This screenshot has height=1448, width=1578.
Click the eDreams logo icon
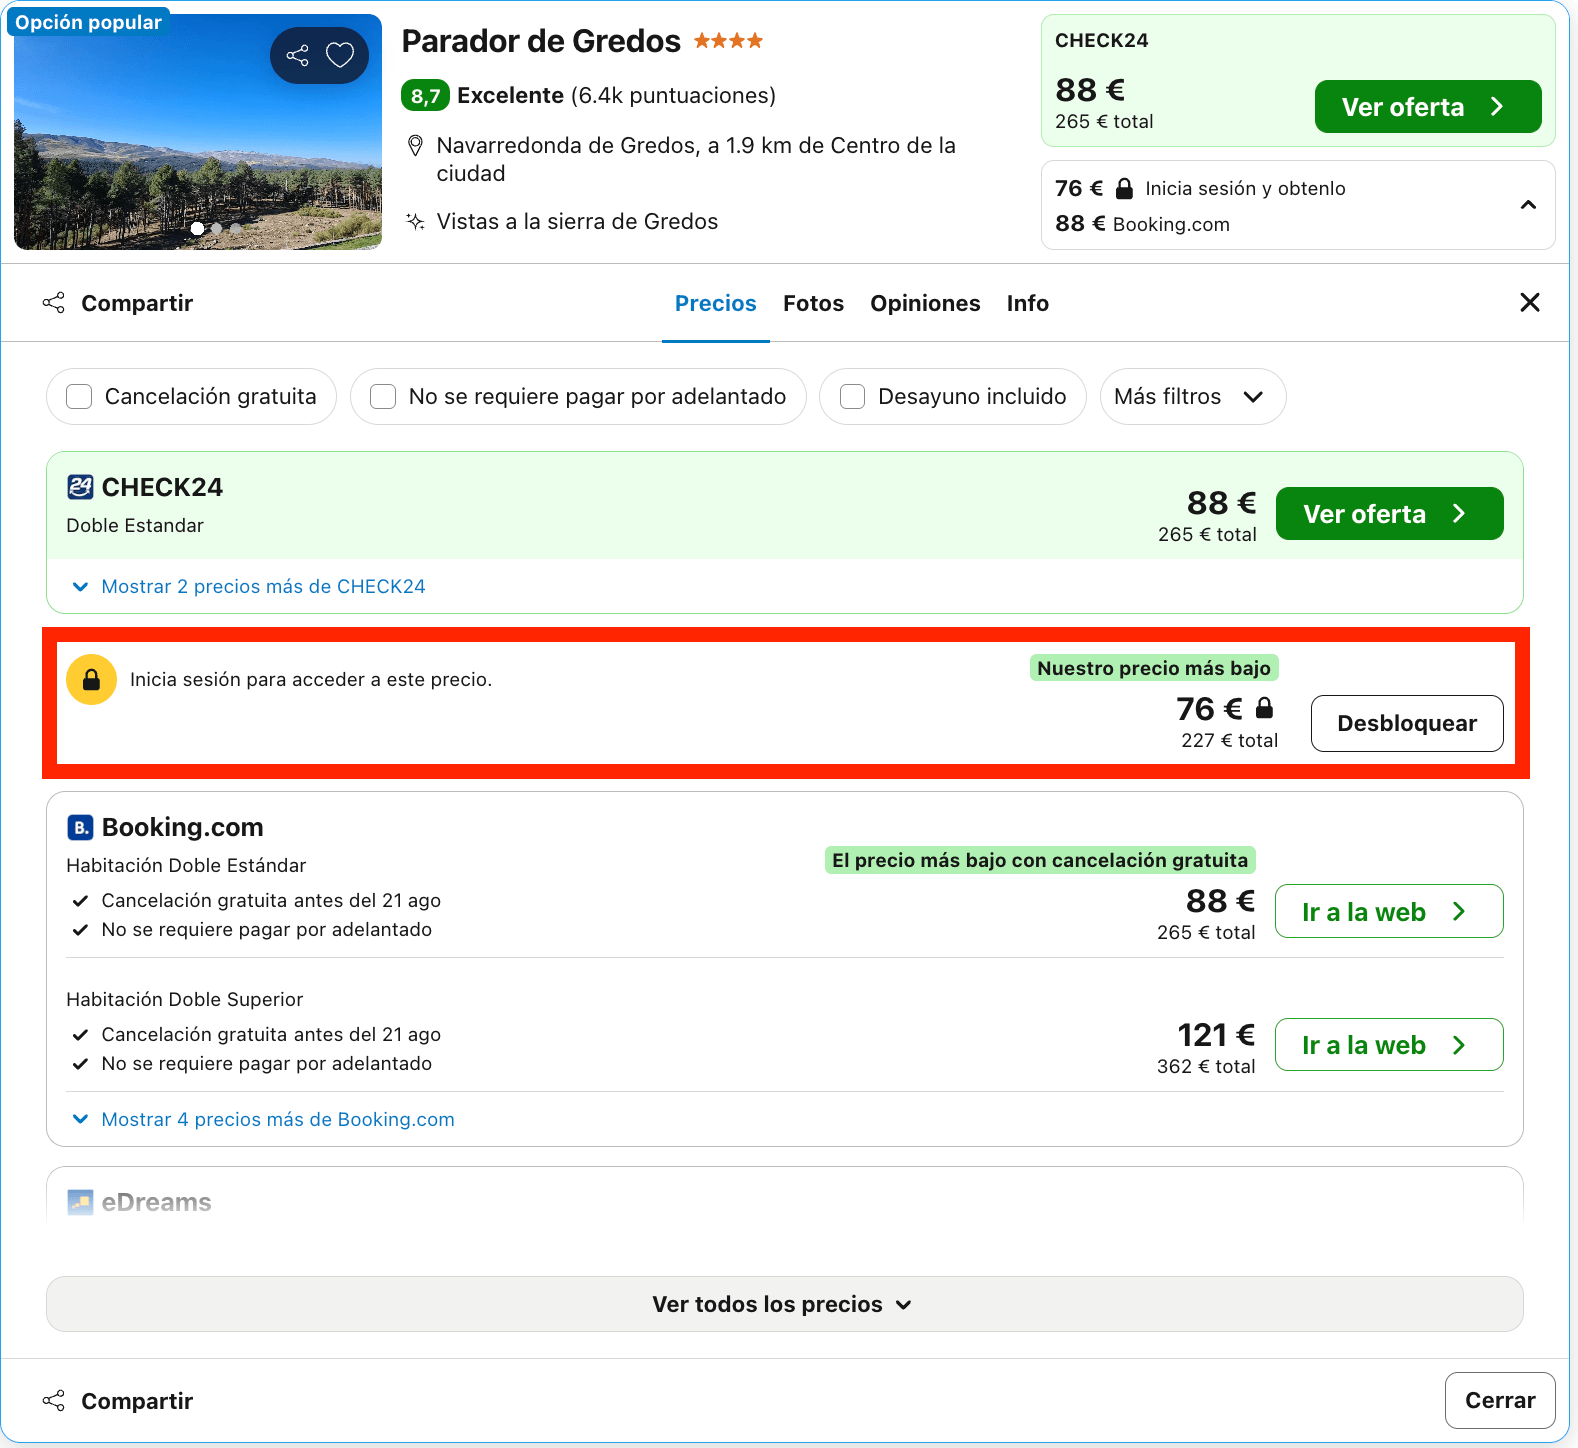(x=80, y=1202)
